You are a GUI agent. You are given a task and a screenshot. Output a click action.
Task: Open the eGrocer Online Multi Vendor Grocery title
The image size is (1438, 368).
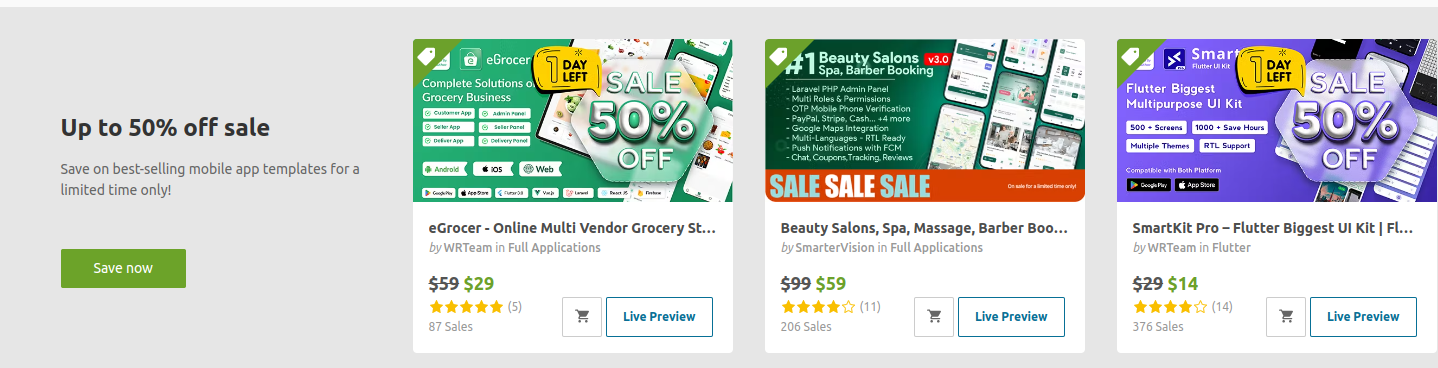[572, 228]
